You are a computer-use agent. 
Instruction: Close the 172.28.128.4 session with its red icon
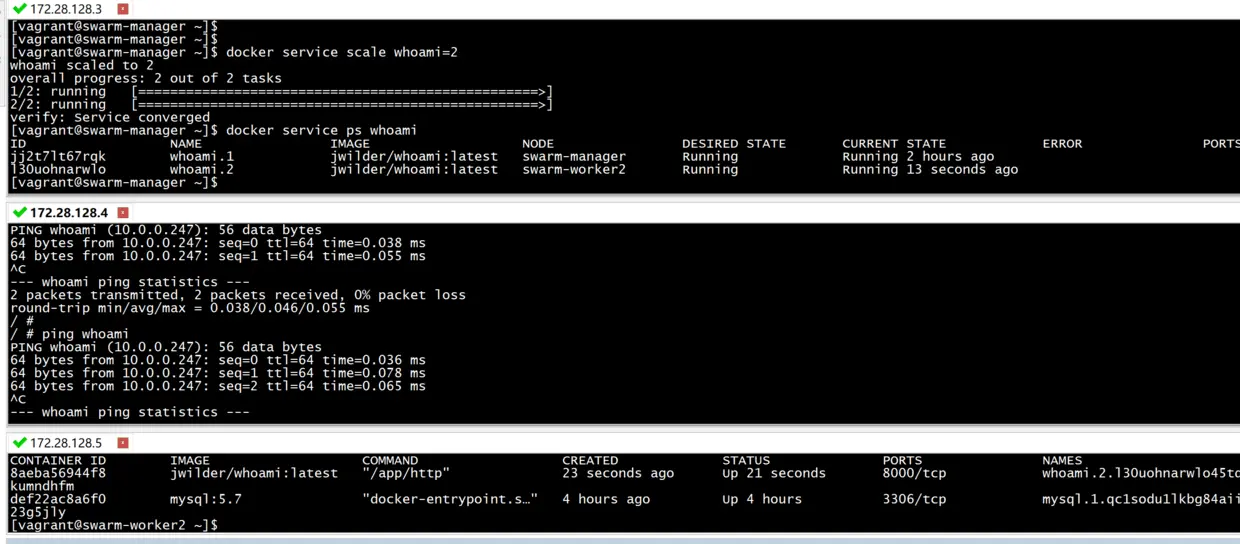(x=123, y=213)
